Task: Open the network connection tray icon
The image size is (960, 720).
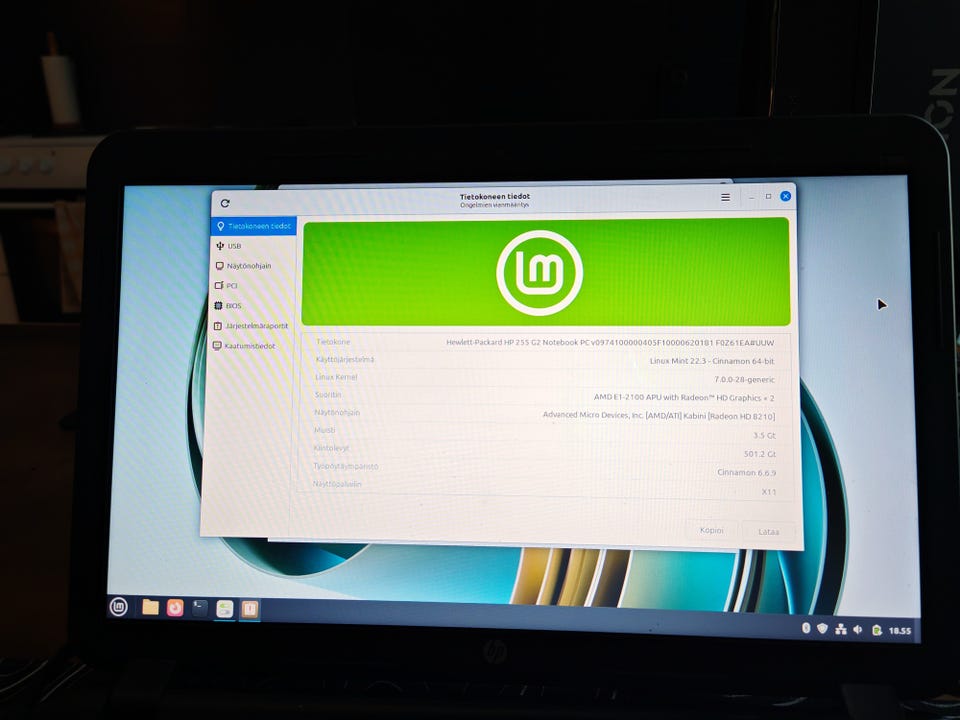Action: pyautogui.click(x=841, y=629)
